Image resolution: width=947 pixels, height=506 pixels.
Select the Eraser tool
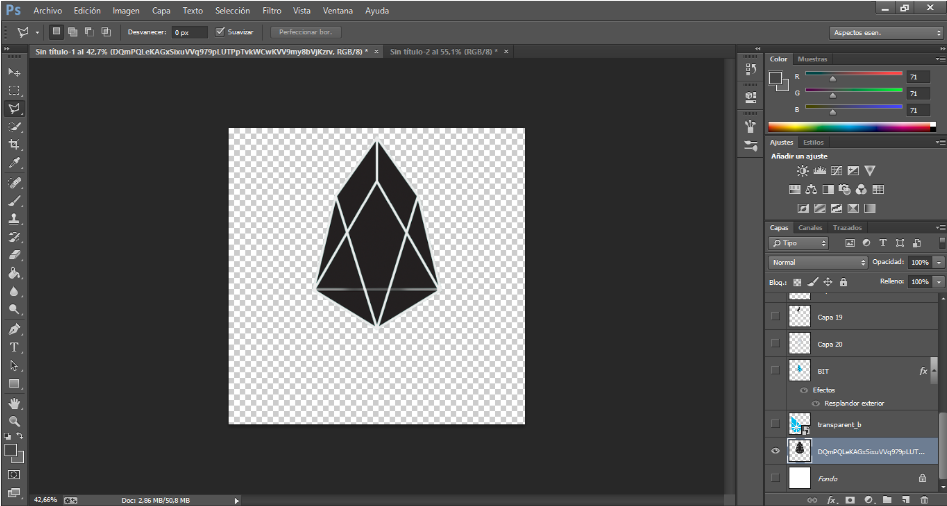coord(14,255)
